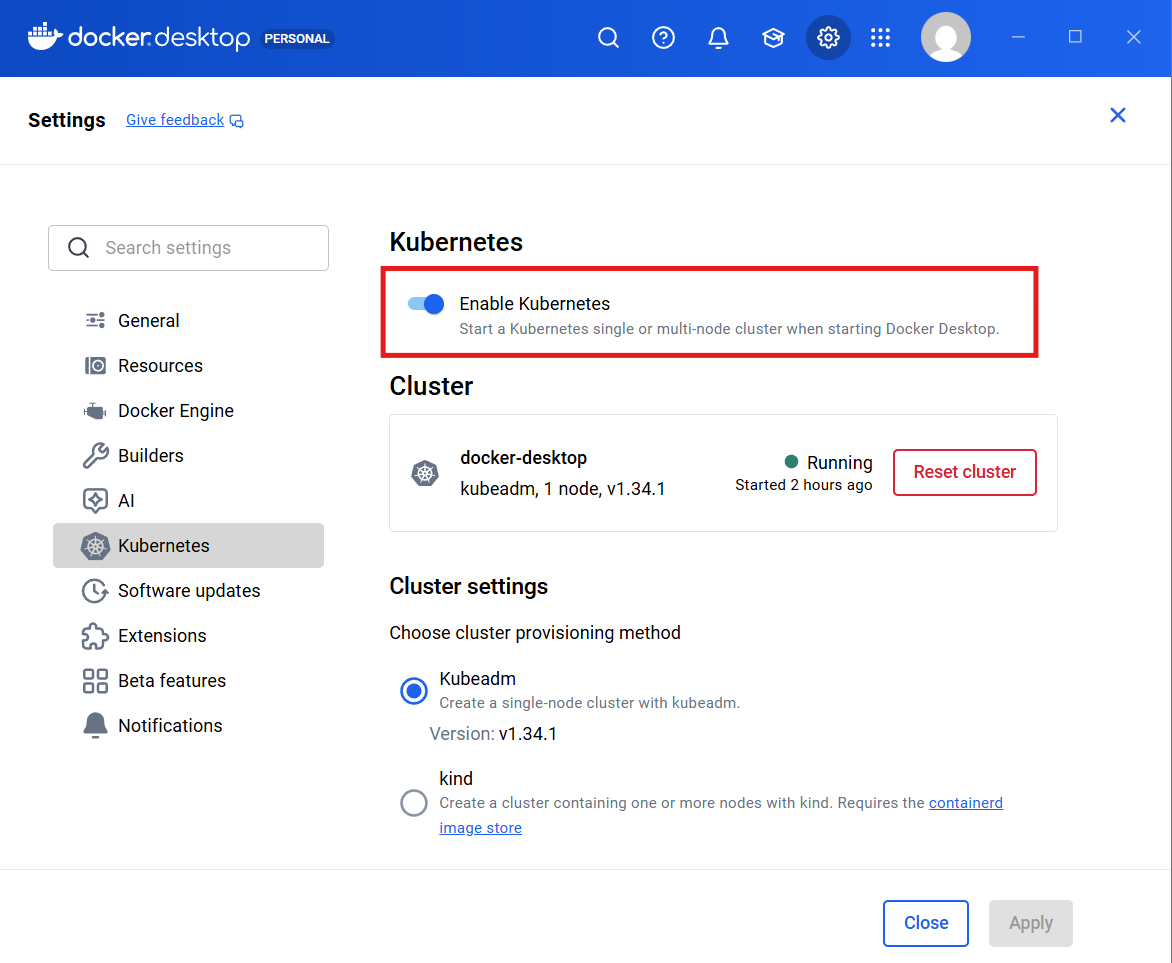
Task: Open the Give feedback link
Action: tap(175, 120)
